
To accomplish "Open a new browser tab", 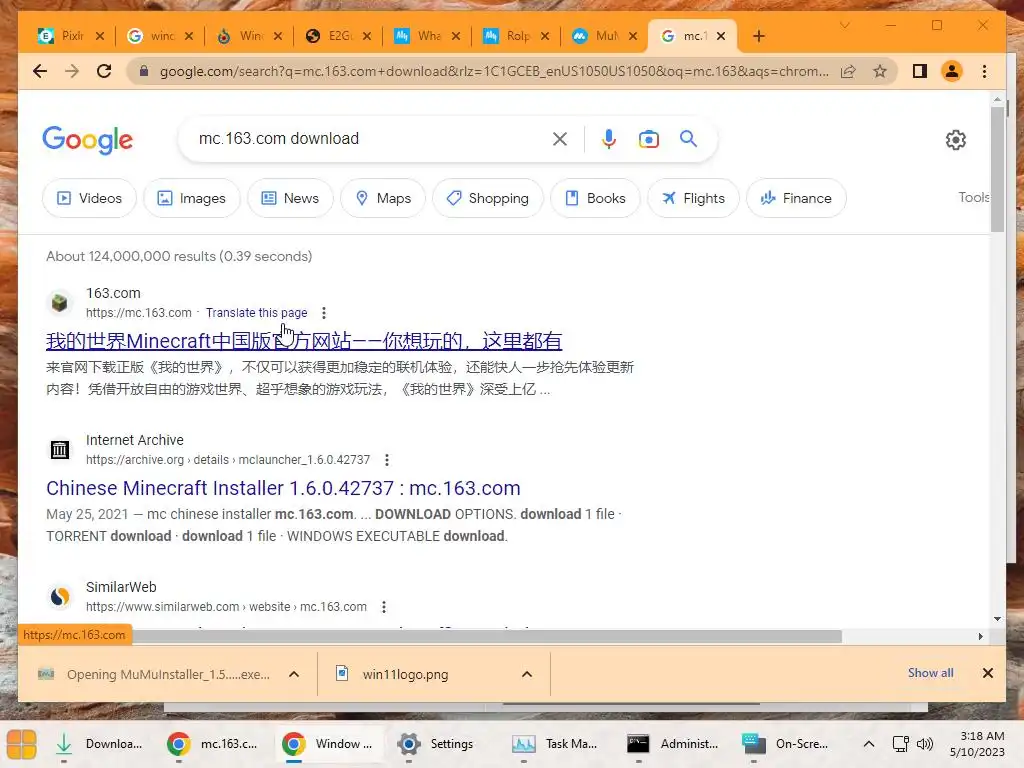I will (x=758, y=37).
